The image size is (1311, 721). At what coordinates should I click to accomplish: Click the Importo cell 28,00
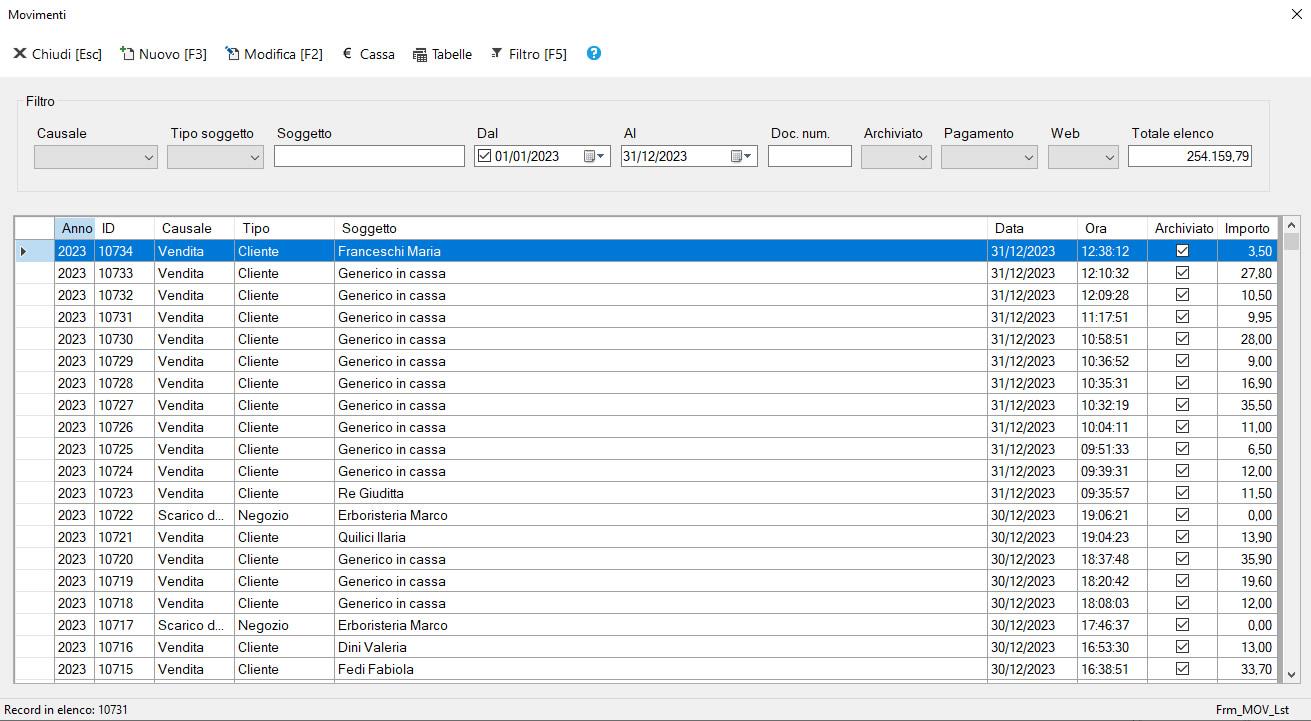1248,339
